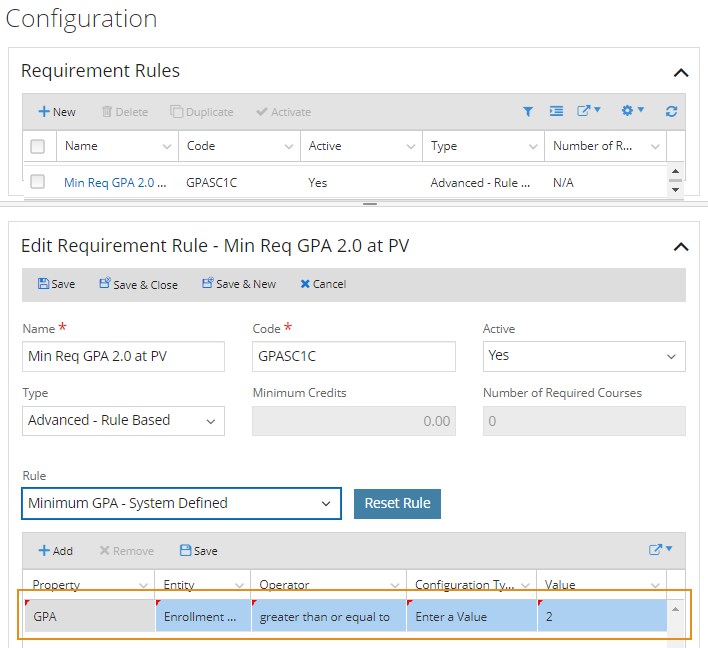Open export menu in Requirement Rules toolbar
Screen dimensions: 708x648
[x=588, y=111]
